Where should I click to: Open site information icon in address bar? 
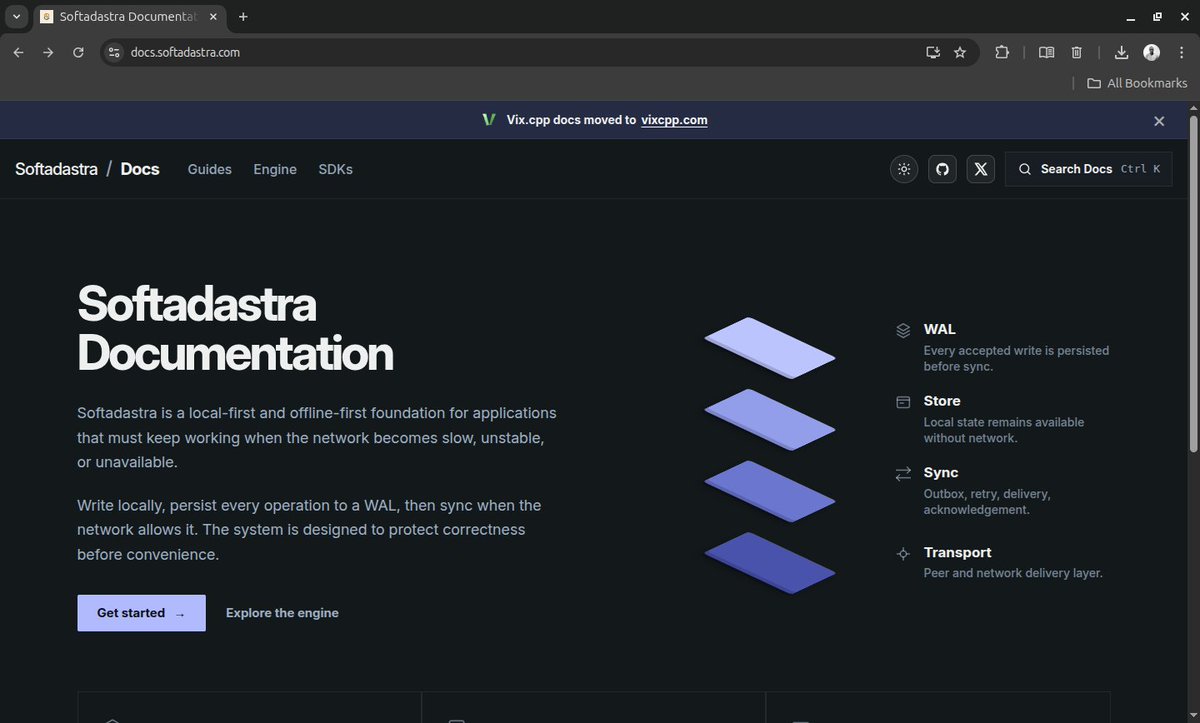tap(114, 52)
